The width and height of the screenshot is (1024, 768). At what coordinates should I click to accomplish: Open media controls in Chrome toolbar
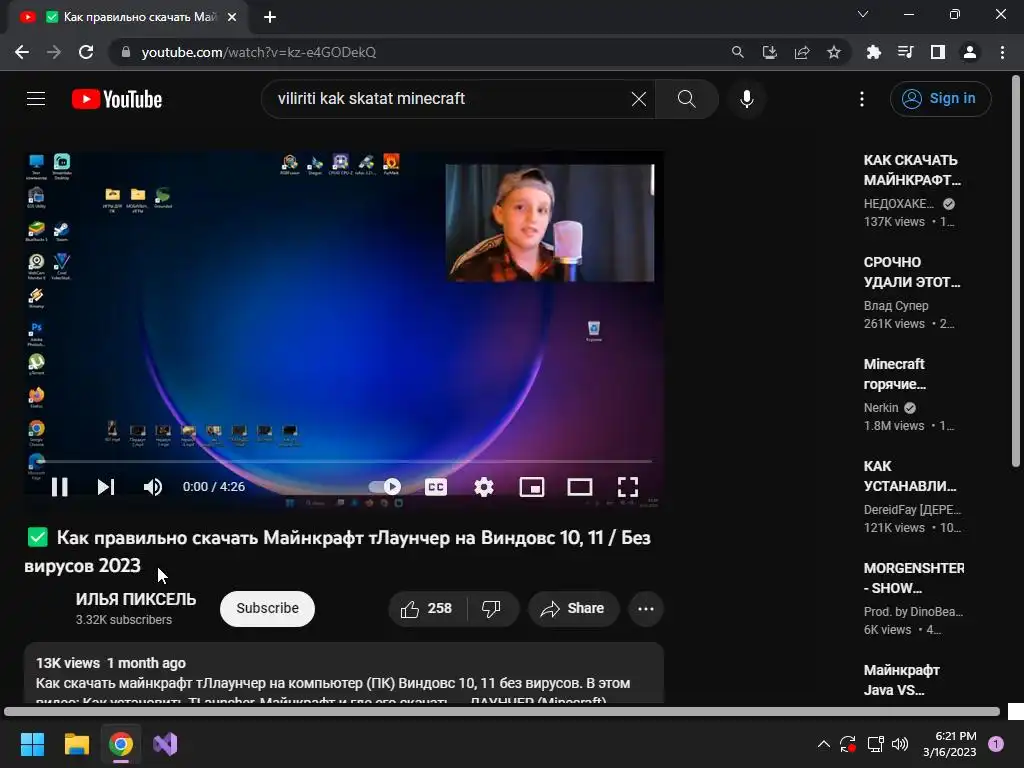pyautogui.click(x=905, y=52)
